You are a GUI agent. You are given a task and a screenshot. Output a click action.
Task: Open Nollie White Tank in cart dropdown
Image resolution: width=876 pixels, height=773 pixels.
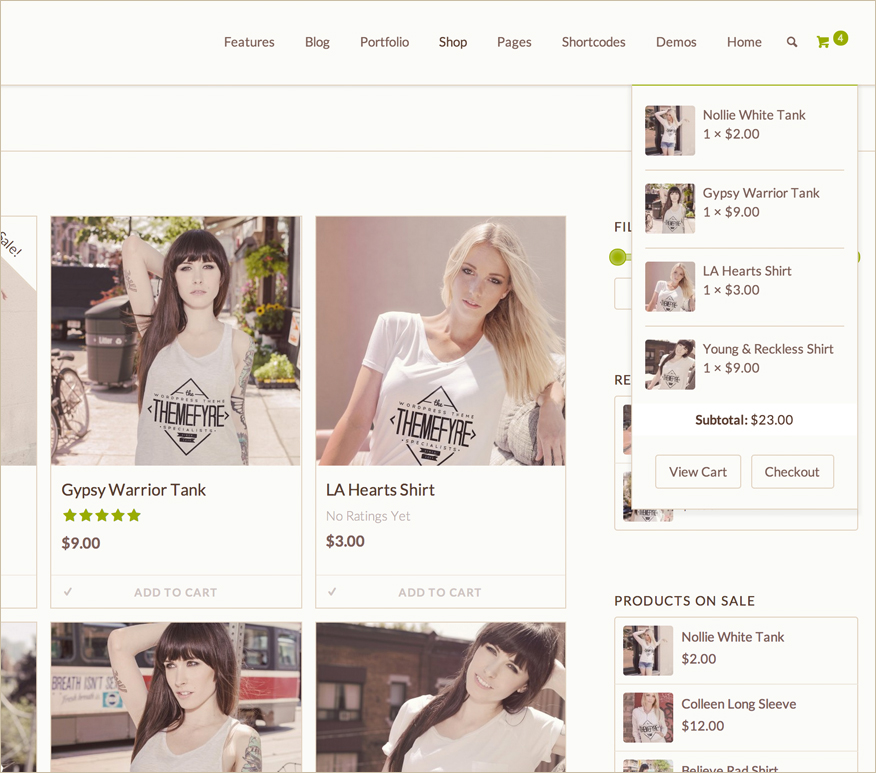[x=754, y=115]
